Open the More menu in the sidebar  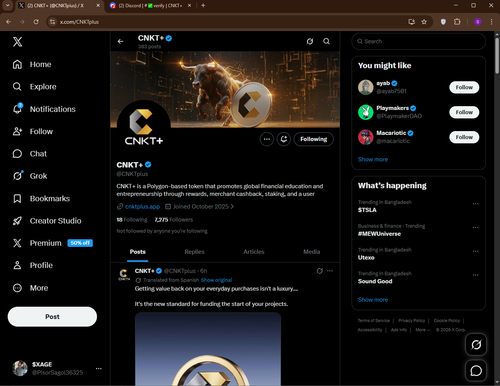point(30,288)
